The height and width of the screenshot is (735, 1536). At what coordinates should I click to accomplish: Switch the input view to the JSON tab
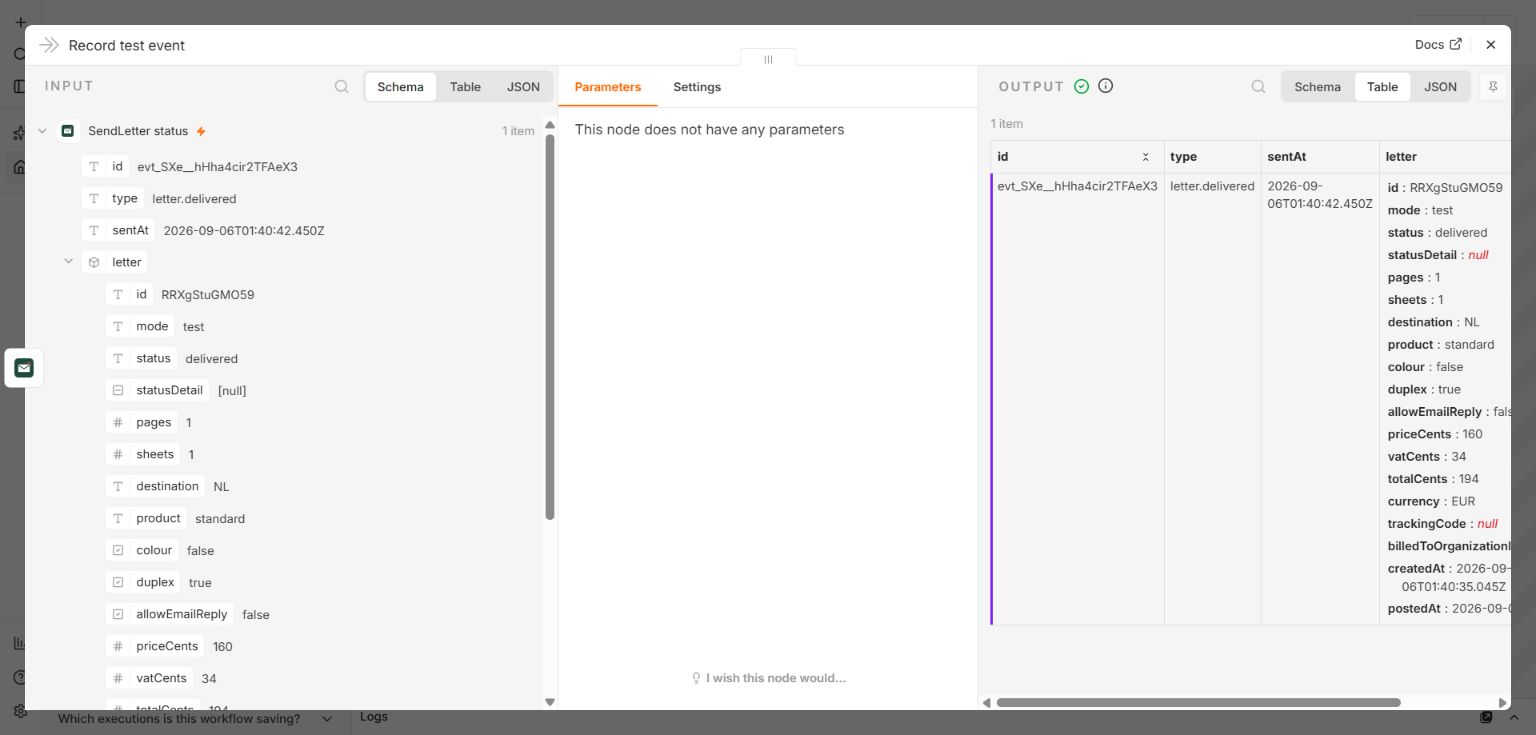[523, 87]
